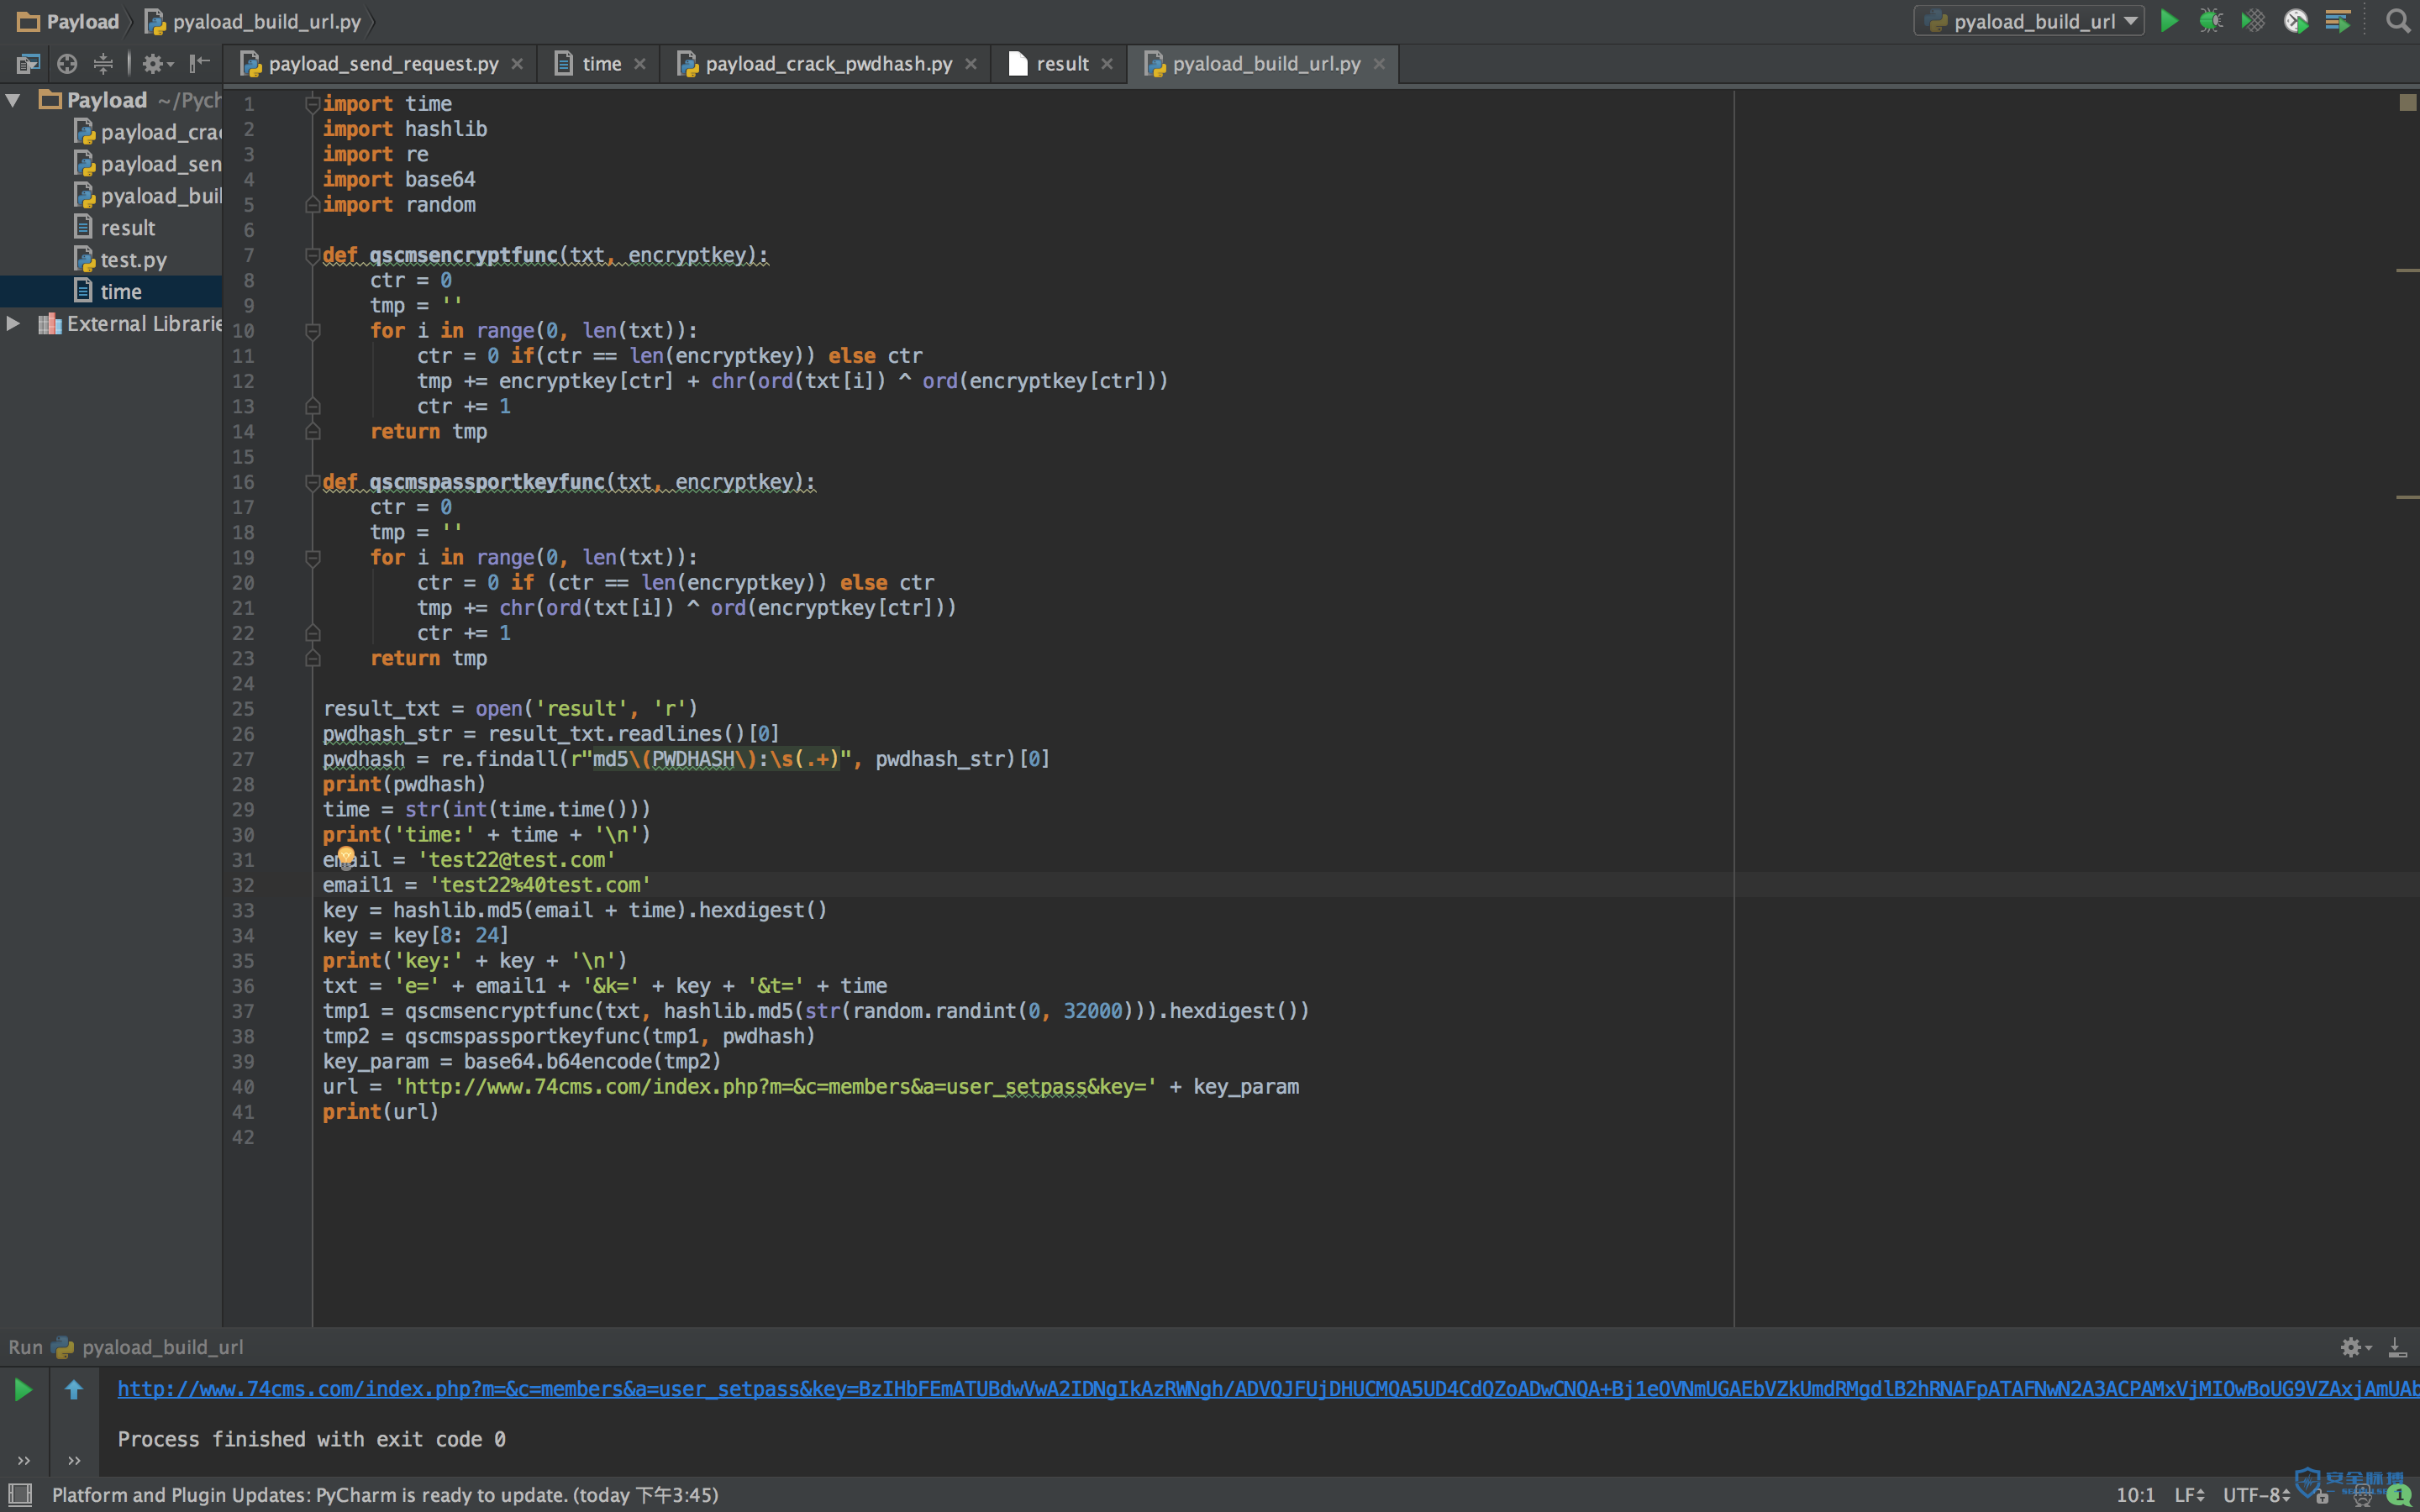The image size is (2420, 1512).
Task: Open project panel gear settings dropdown
Action: point(156,64)
